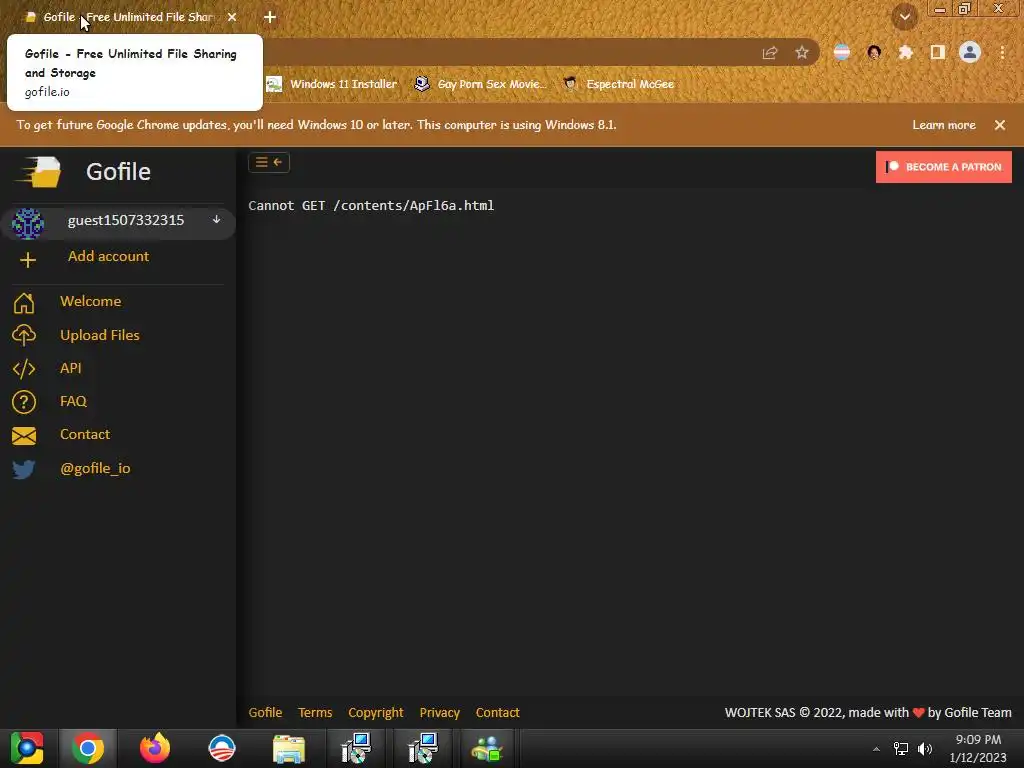Open Windows 11 Installer bookmark
Viewport: 1024px width, 768px height.
[x=332, y=84]
